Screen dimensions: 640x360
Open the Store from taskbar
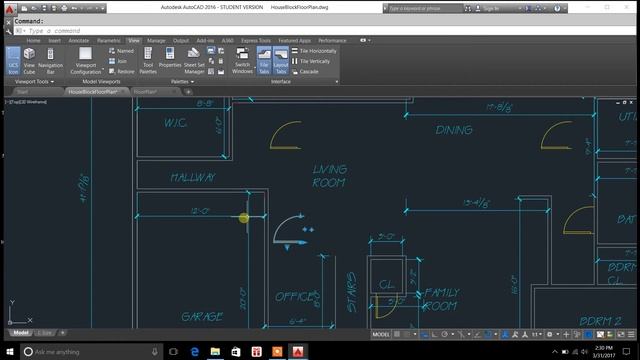point(236,351)
